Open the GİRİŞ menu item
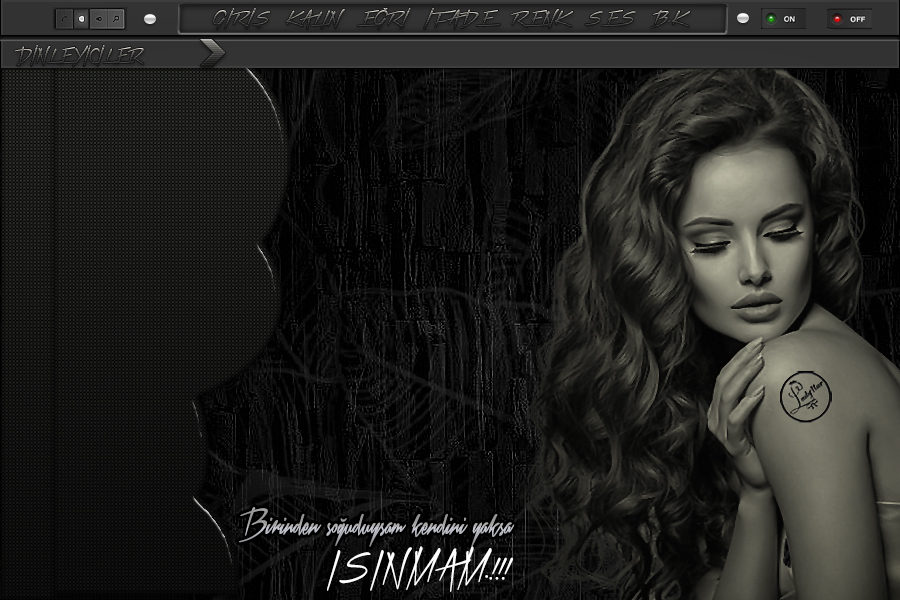 [x=242, y=19]
